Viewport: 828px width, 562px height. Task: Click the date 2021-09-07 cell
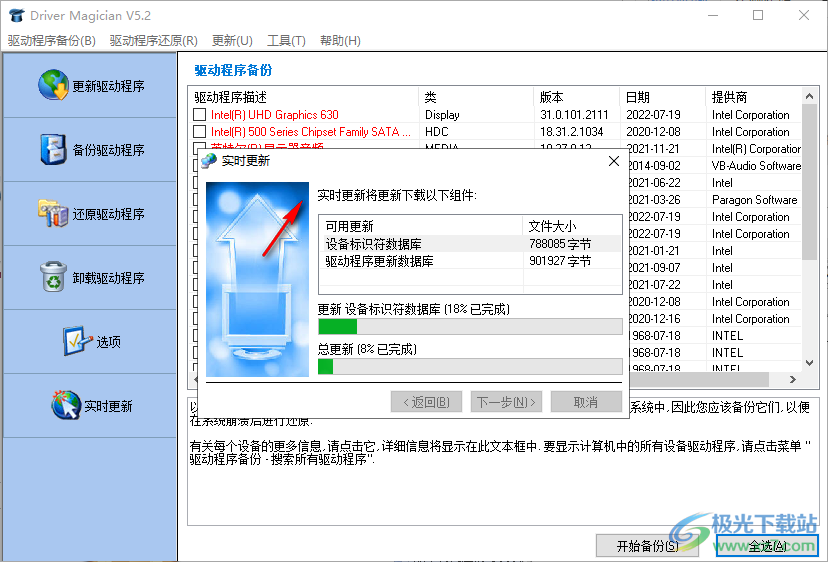655,267
